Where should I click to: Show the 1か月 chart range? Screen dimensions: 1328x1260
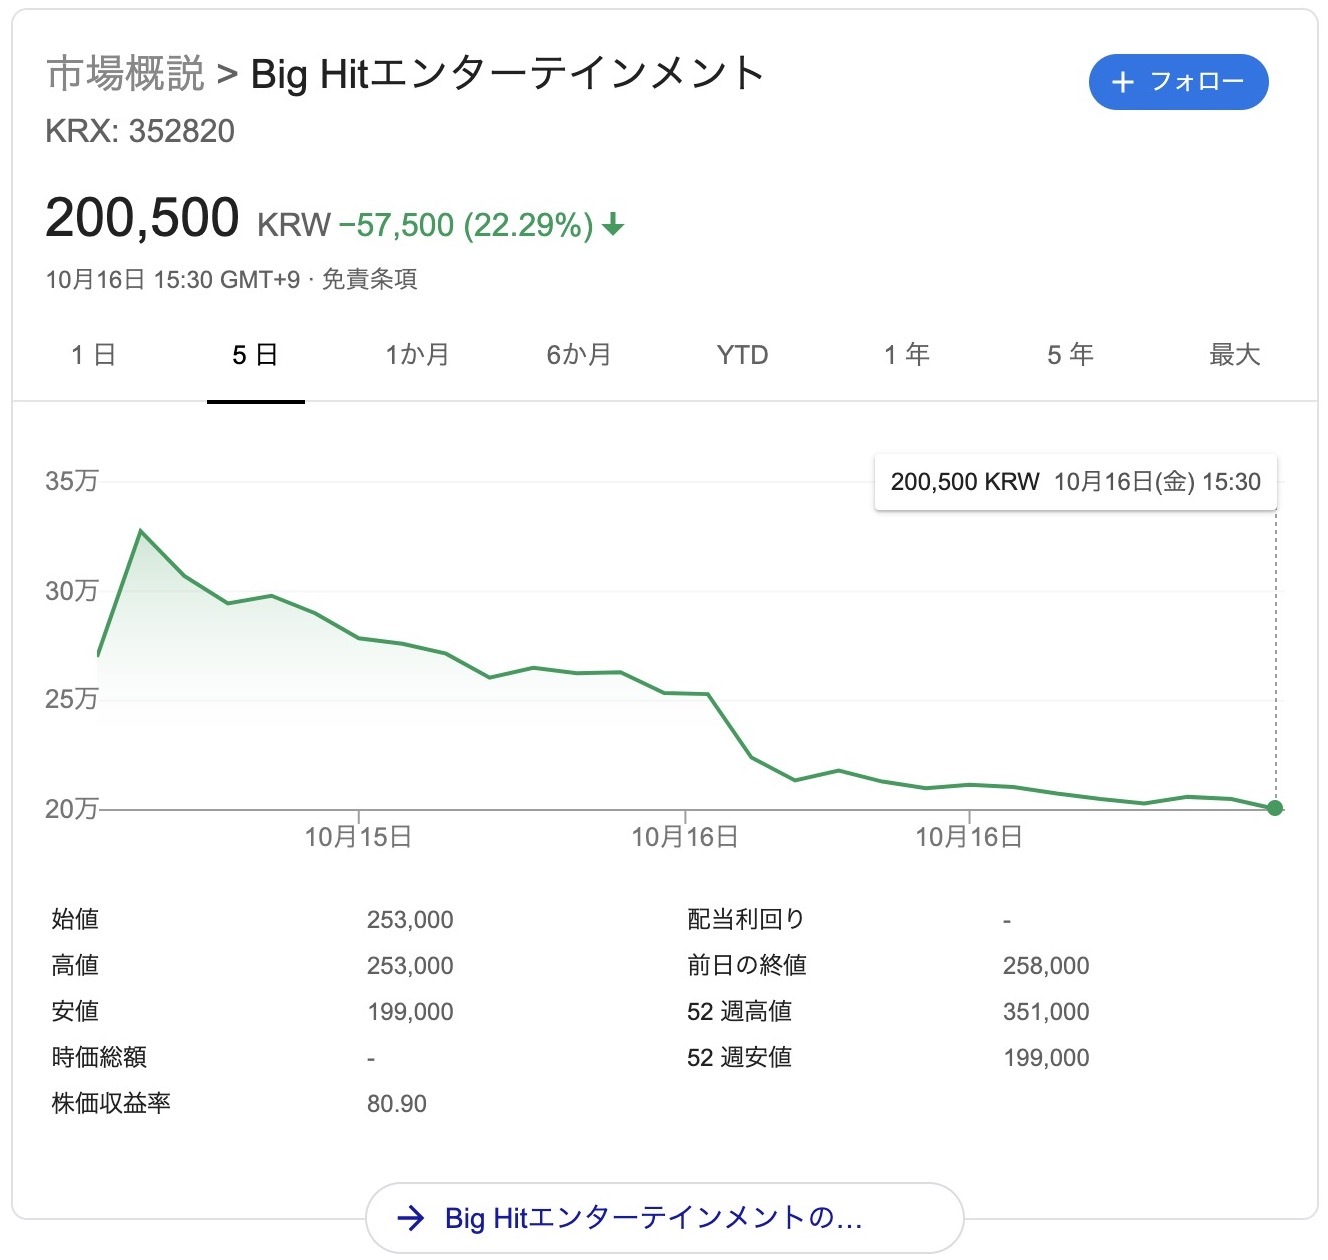(x=417, y=355)
